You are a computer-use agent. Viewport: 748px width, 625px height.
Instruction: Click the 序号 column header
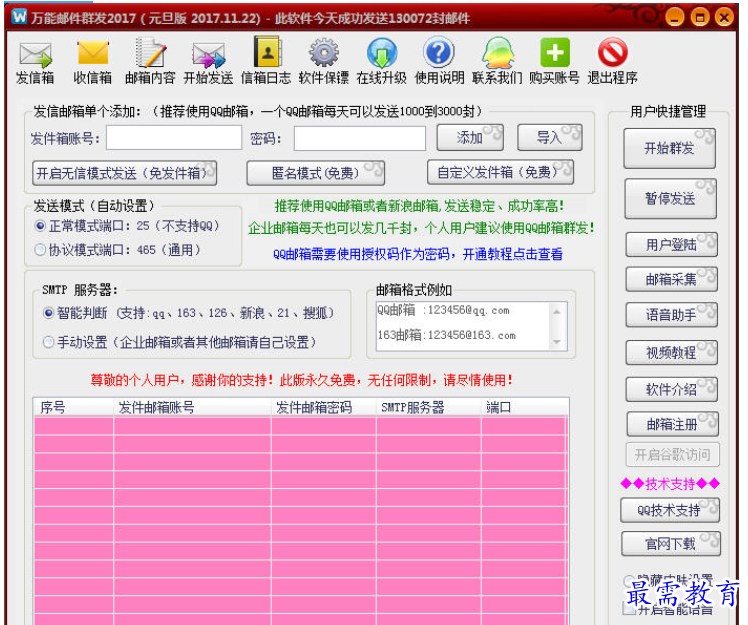53,408
